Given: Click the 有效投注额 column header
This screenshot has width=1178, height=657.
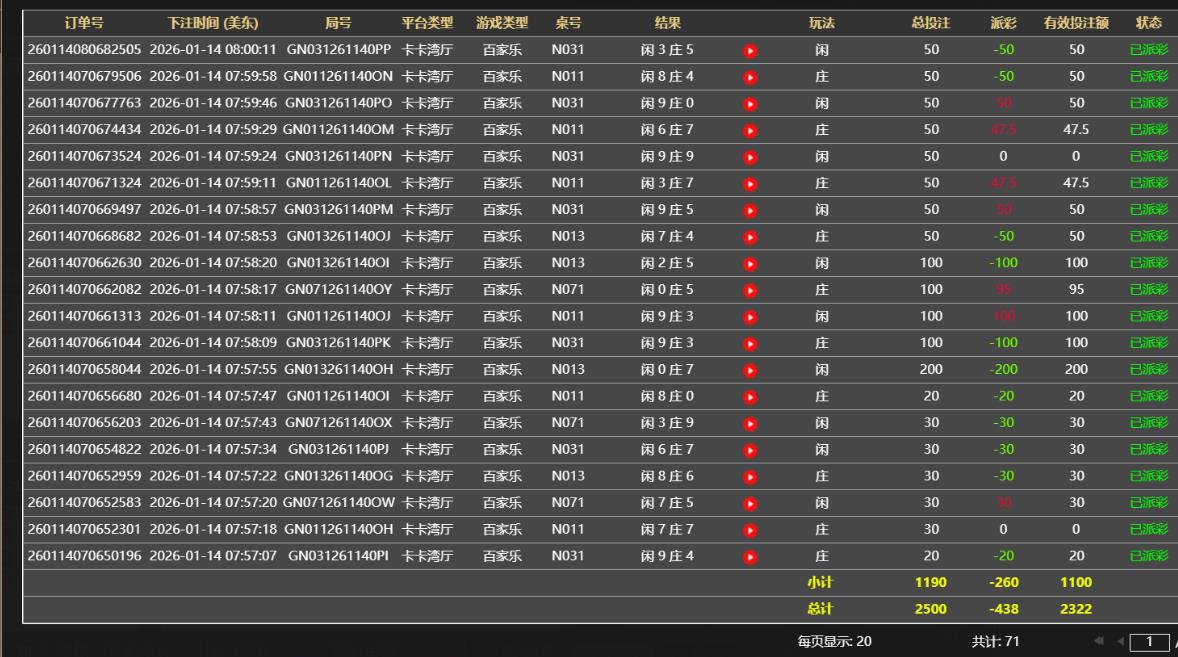Looking at the screenshot, I should [x=1076, y=22].
